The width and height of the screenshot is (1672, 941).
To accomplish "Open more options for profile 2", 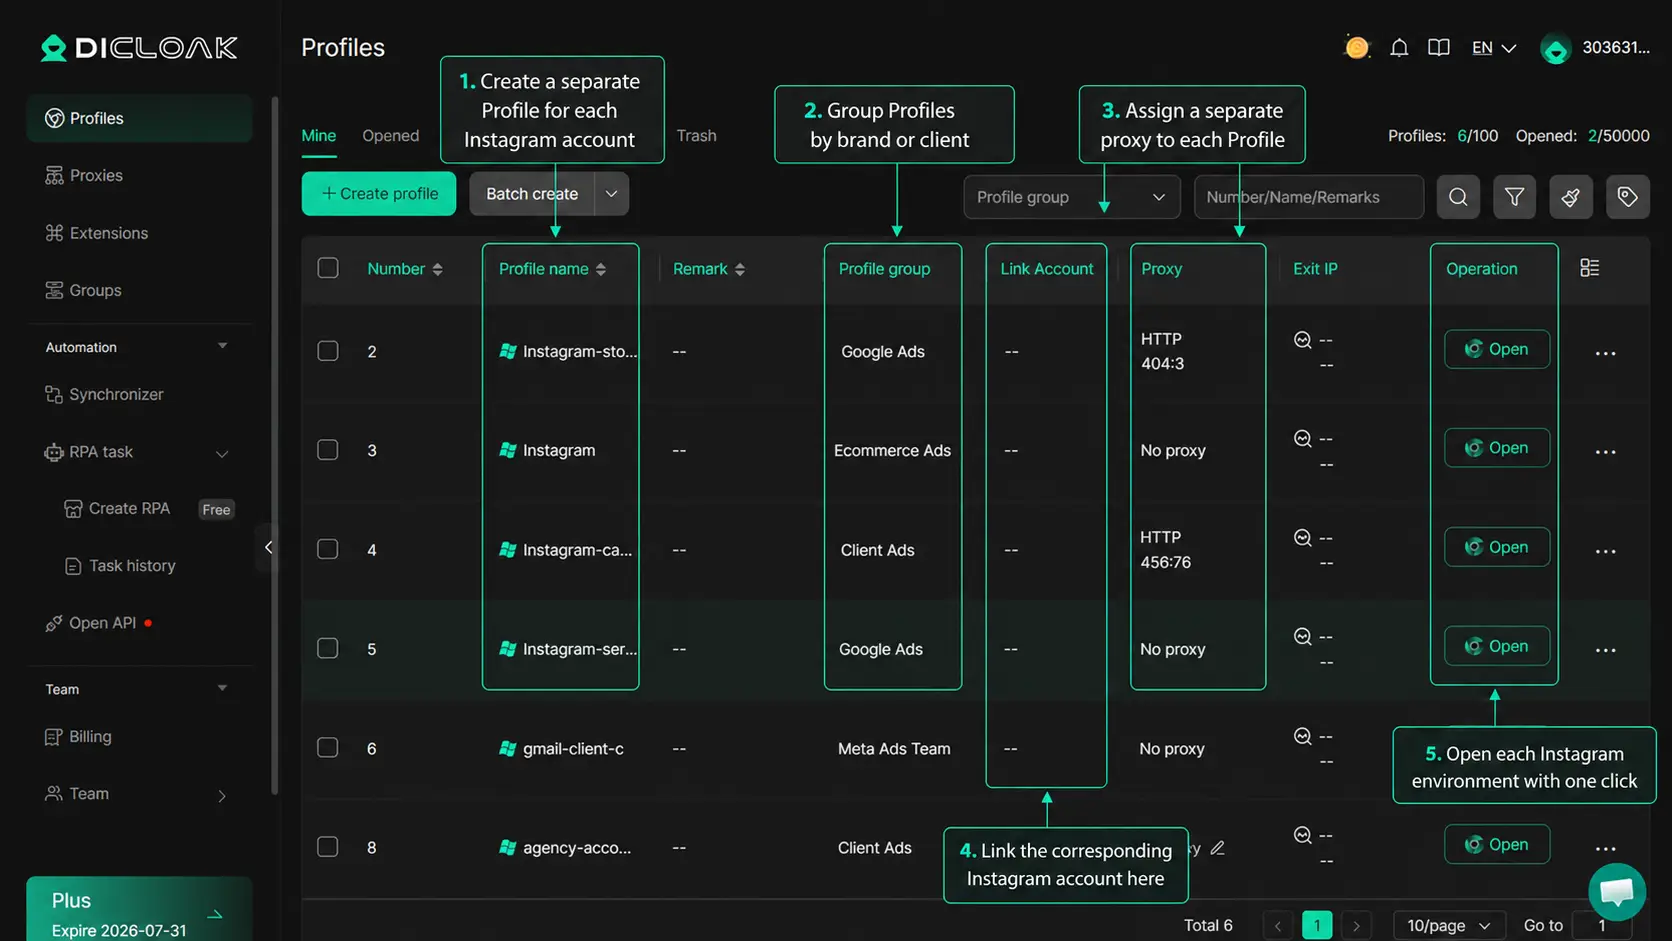I will click(1606, 353).
